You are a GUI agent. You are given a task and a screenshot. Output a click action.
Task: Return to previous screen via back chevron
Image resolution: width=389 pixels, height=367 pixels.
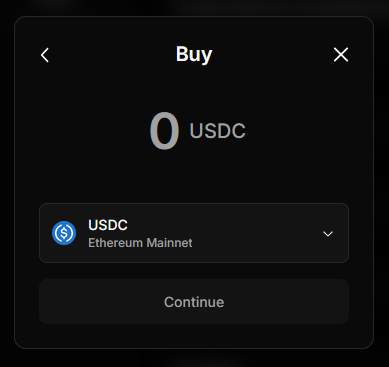45,55
